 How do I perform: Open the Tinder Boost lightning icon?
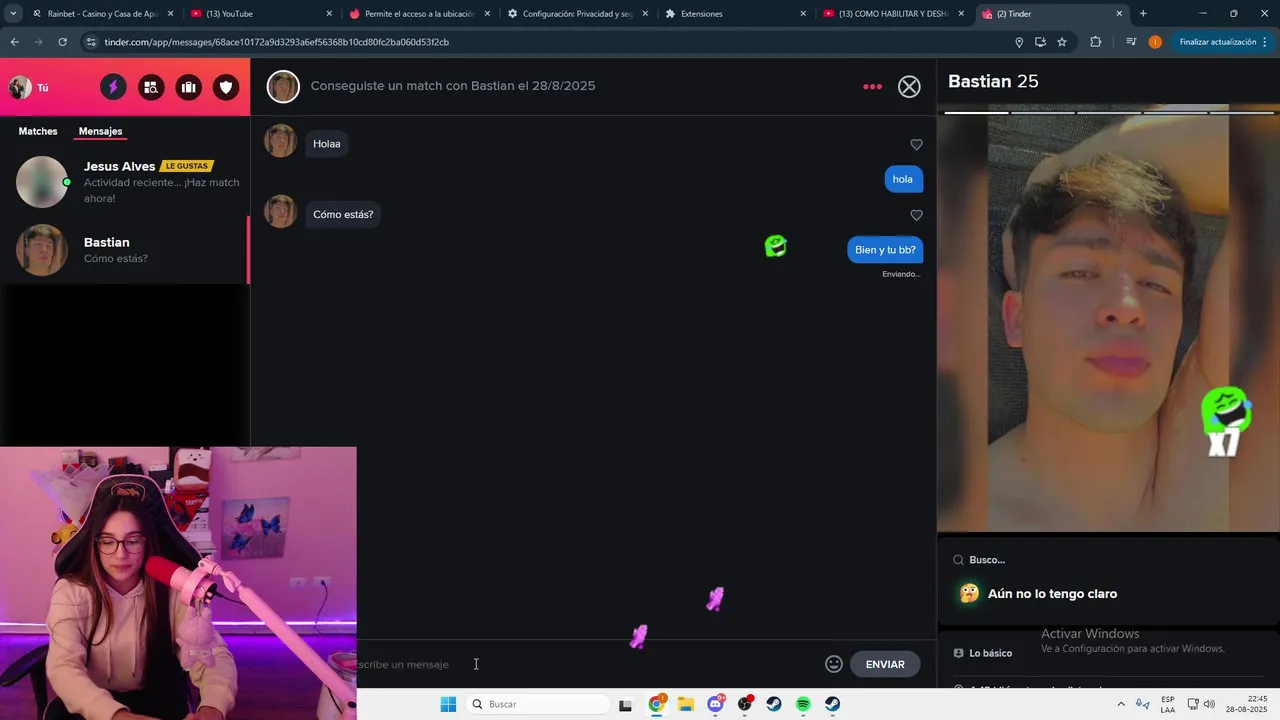pos(113,87)
